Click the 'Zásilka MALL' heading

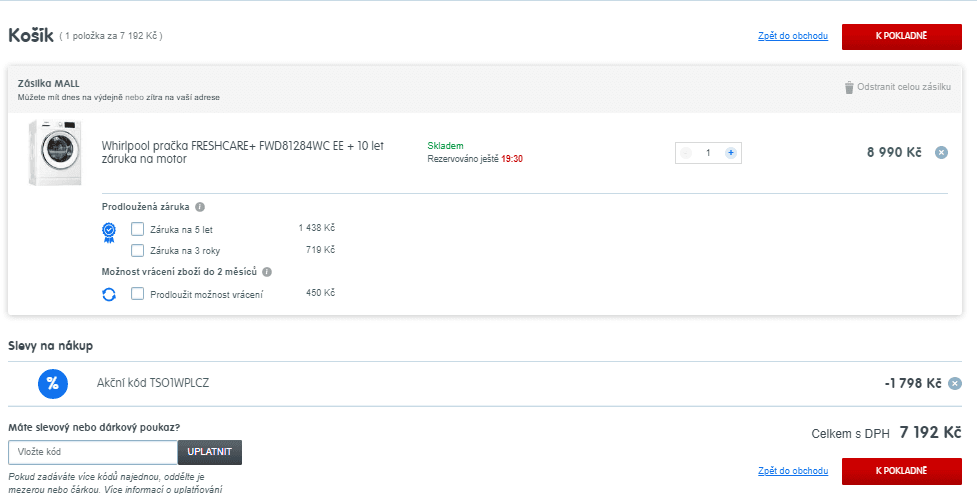[49, 83]
